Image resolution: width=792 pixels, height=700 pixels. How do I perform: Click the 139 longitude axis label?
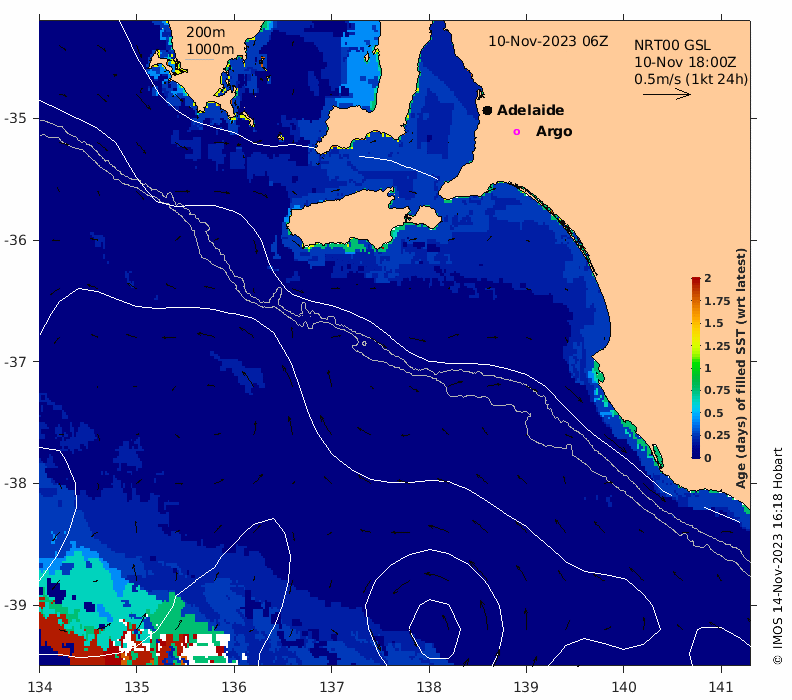coord(527,687)
